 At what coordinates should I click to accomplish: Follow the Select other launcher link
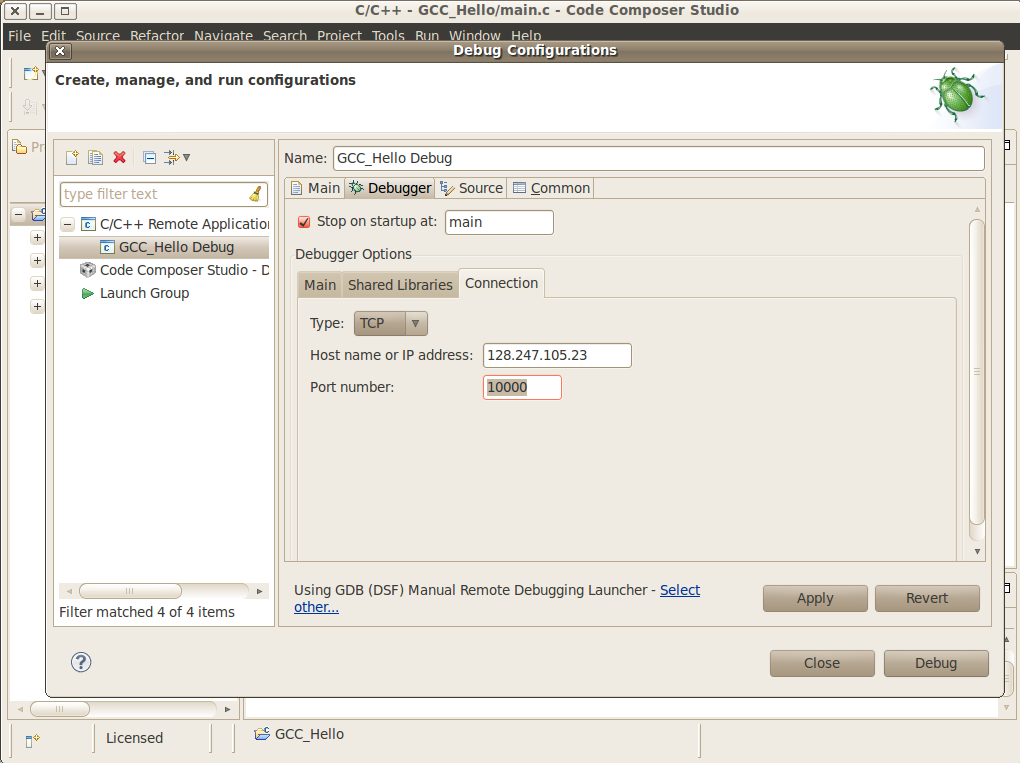point(680,590)
